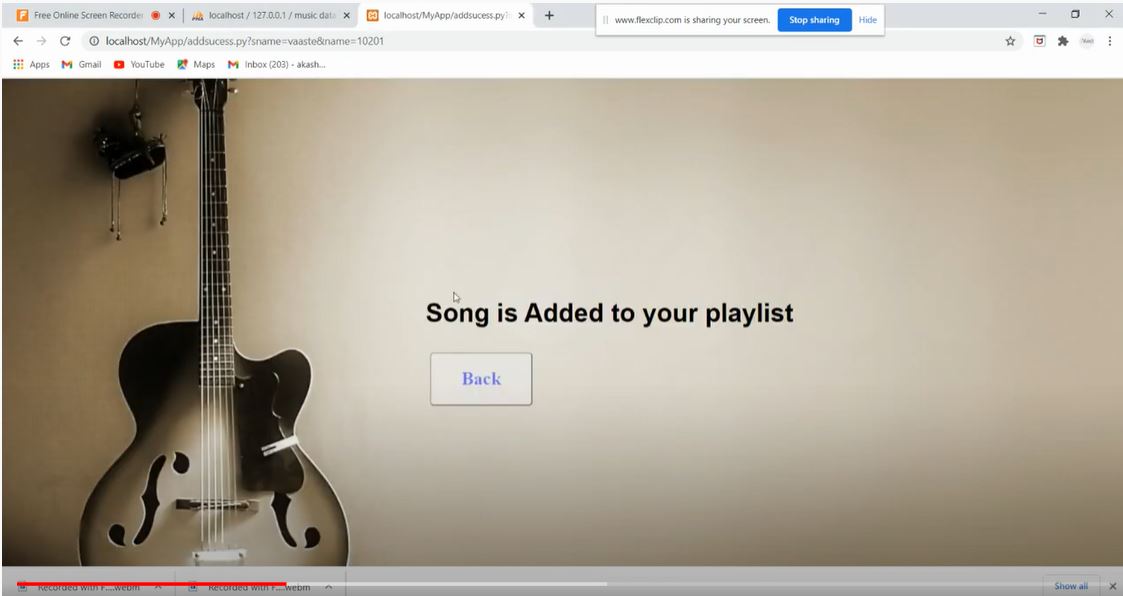This screenshot has width=1123, height=596.
Task: Open the YouTube bookmark
Action: click(x=140, y=63)
